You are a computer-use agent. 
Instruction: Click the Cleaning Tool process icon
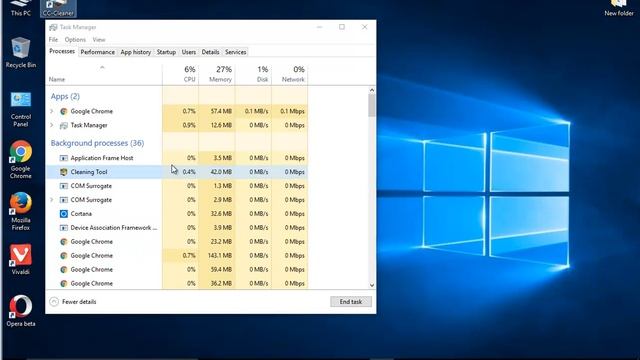pyautogui.click(x=64, y=172)
